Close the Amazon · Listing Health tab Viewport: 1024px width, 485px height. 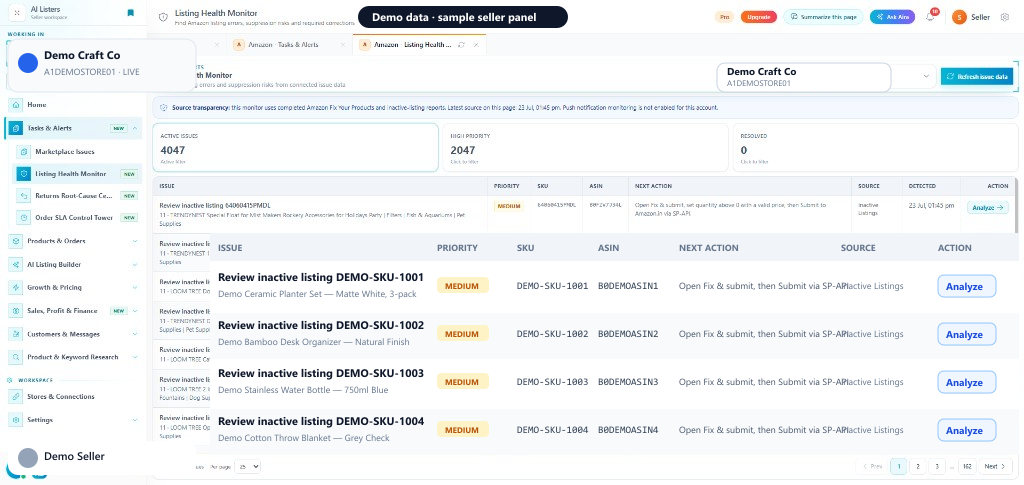(x=476, y=45)
